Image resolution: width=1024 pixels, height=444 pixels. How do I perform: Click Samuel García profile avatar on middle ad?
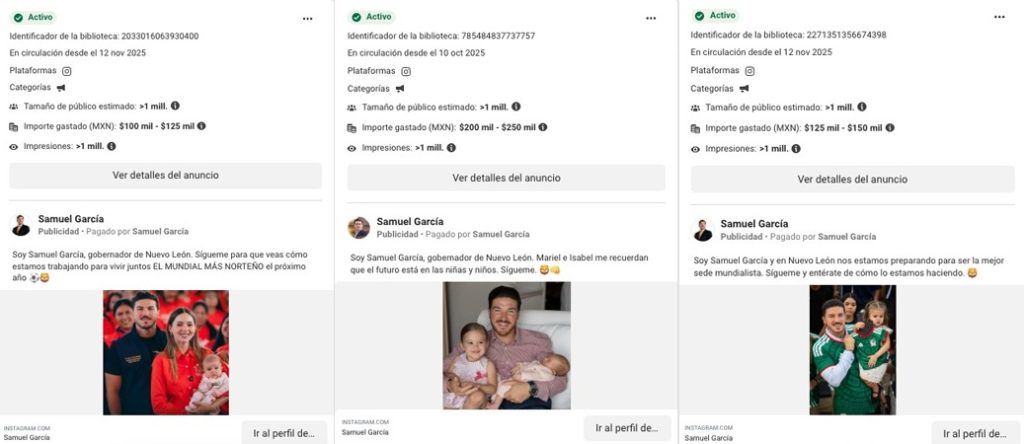click(x=359, y=228)
